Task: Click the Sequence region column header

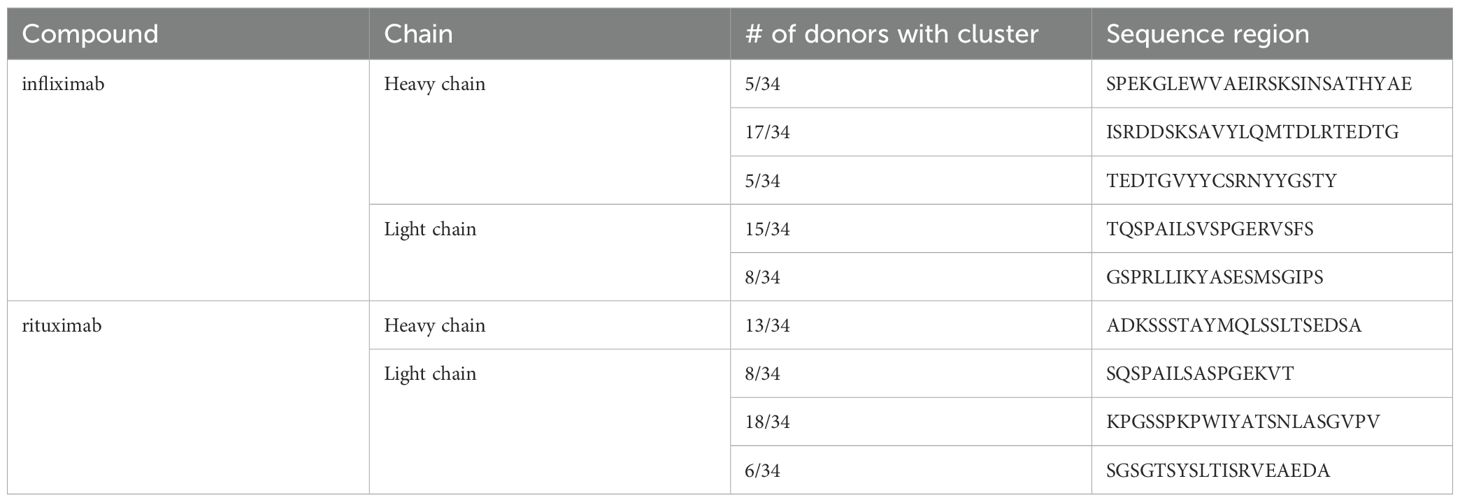Action: pyautogui.click(x=1207, y=34)
